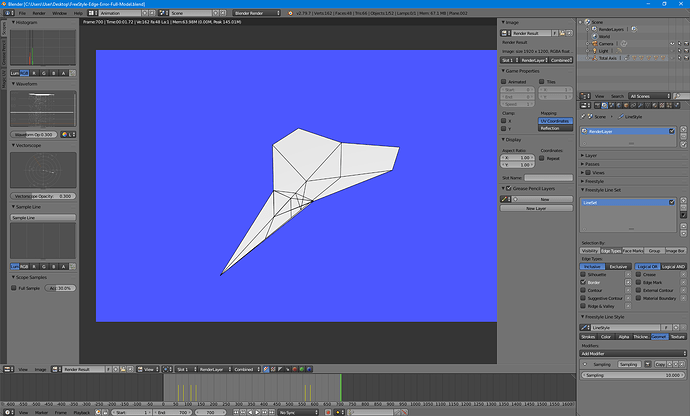Click the add render layer plus icon
Image resolution: width=690 pixels, height=416 pixels.
coord(683,129)
